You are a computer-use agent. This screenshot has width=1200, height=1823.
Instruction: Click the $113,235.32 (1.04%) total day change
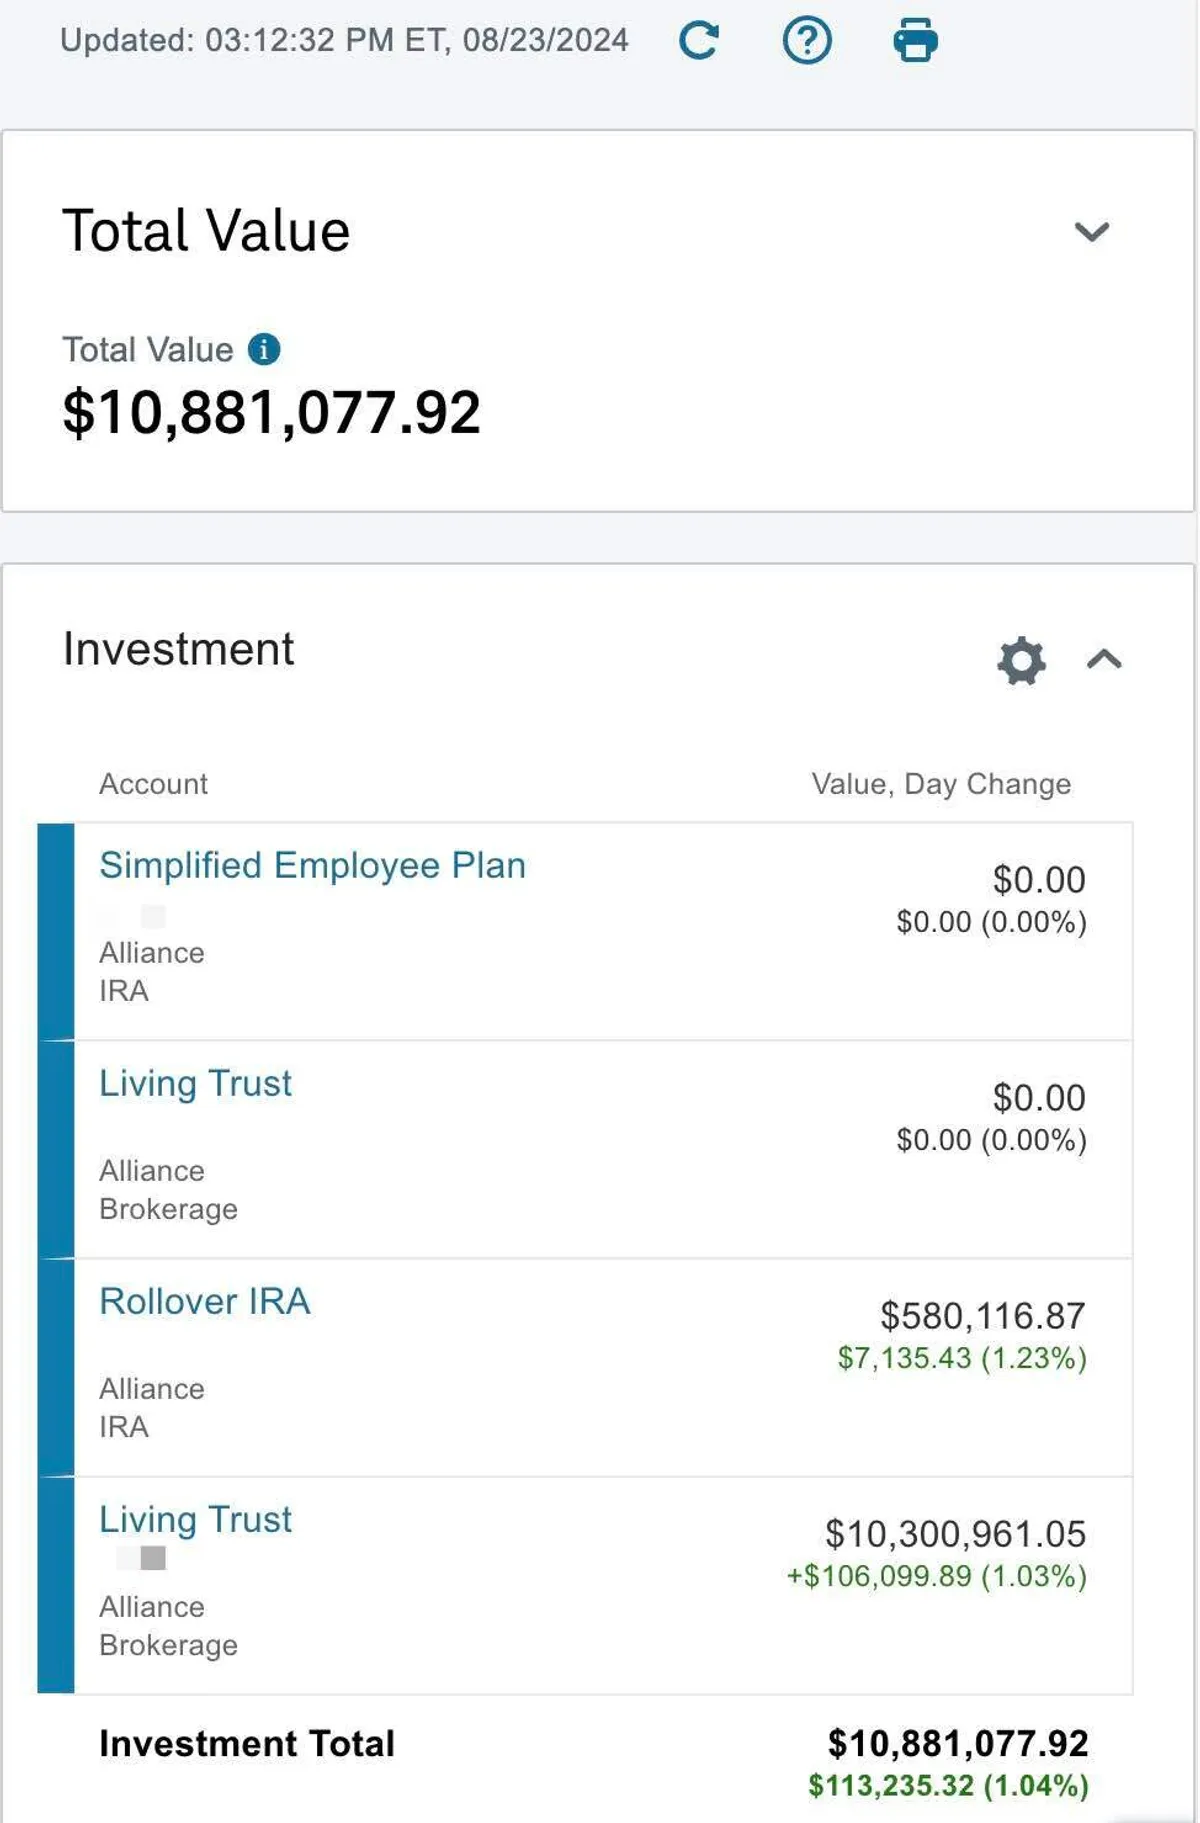947,1785
